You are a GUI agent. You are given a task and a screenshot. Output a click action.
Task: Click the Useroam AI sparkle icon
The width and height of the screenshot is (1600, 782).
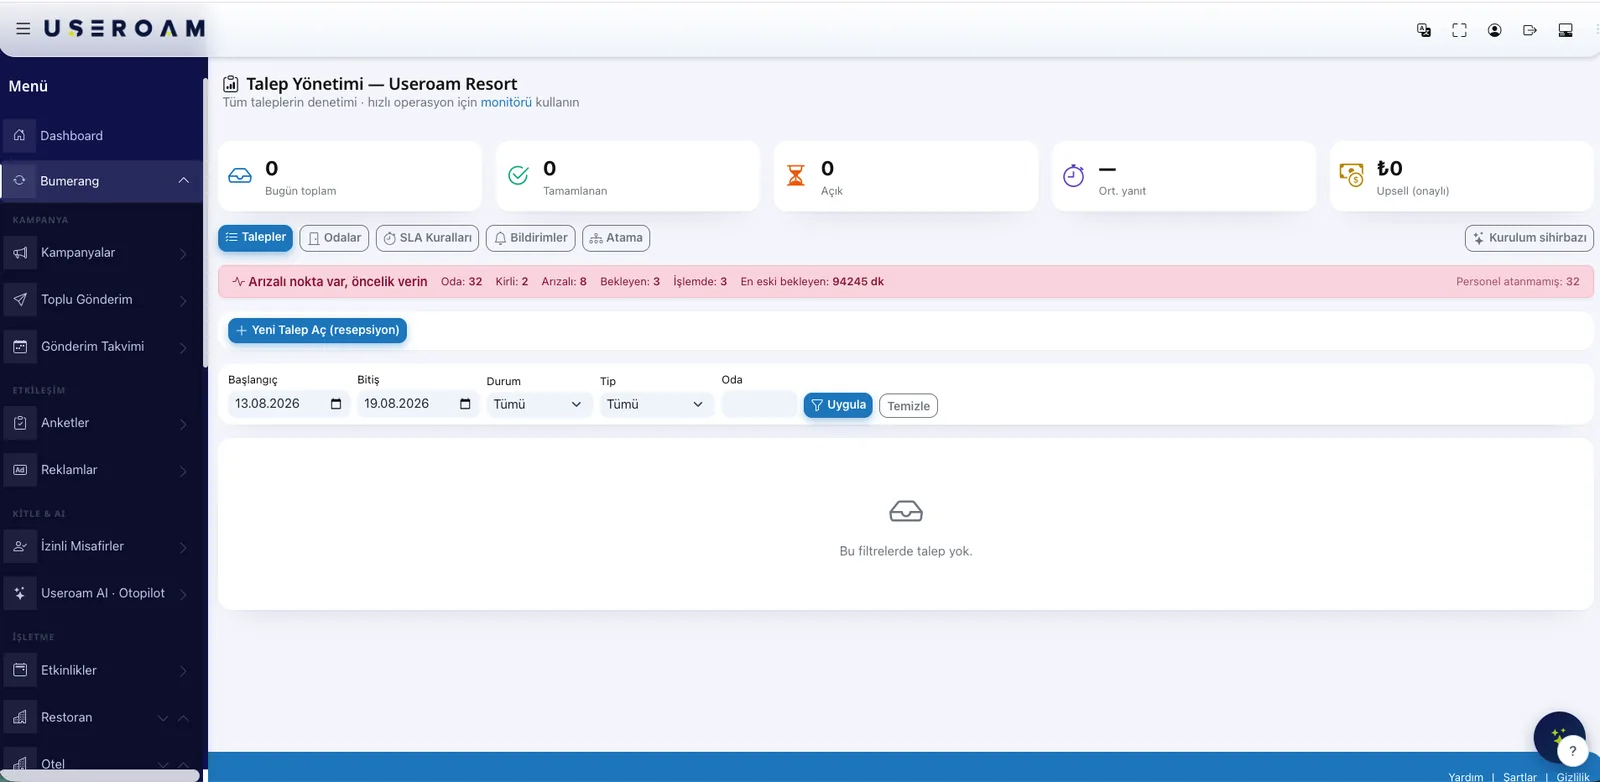pos(20,593)
